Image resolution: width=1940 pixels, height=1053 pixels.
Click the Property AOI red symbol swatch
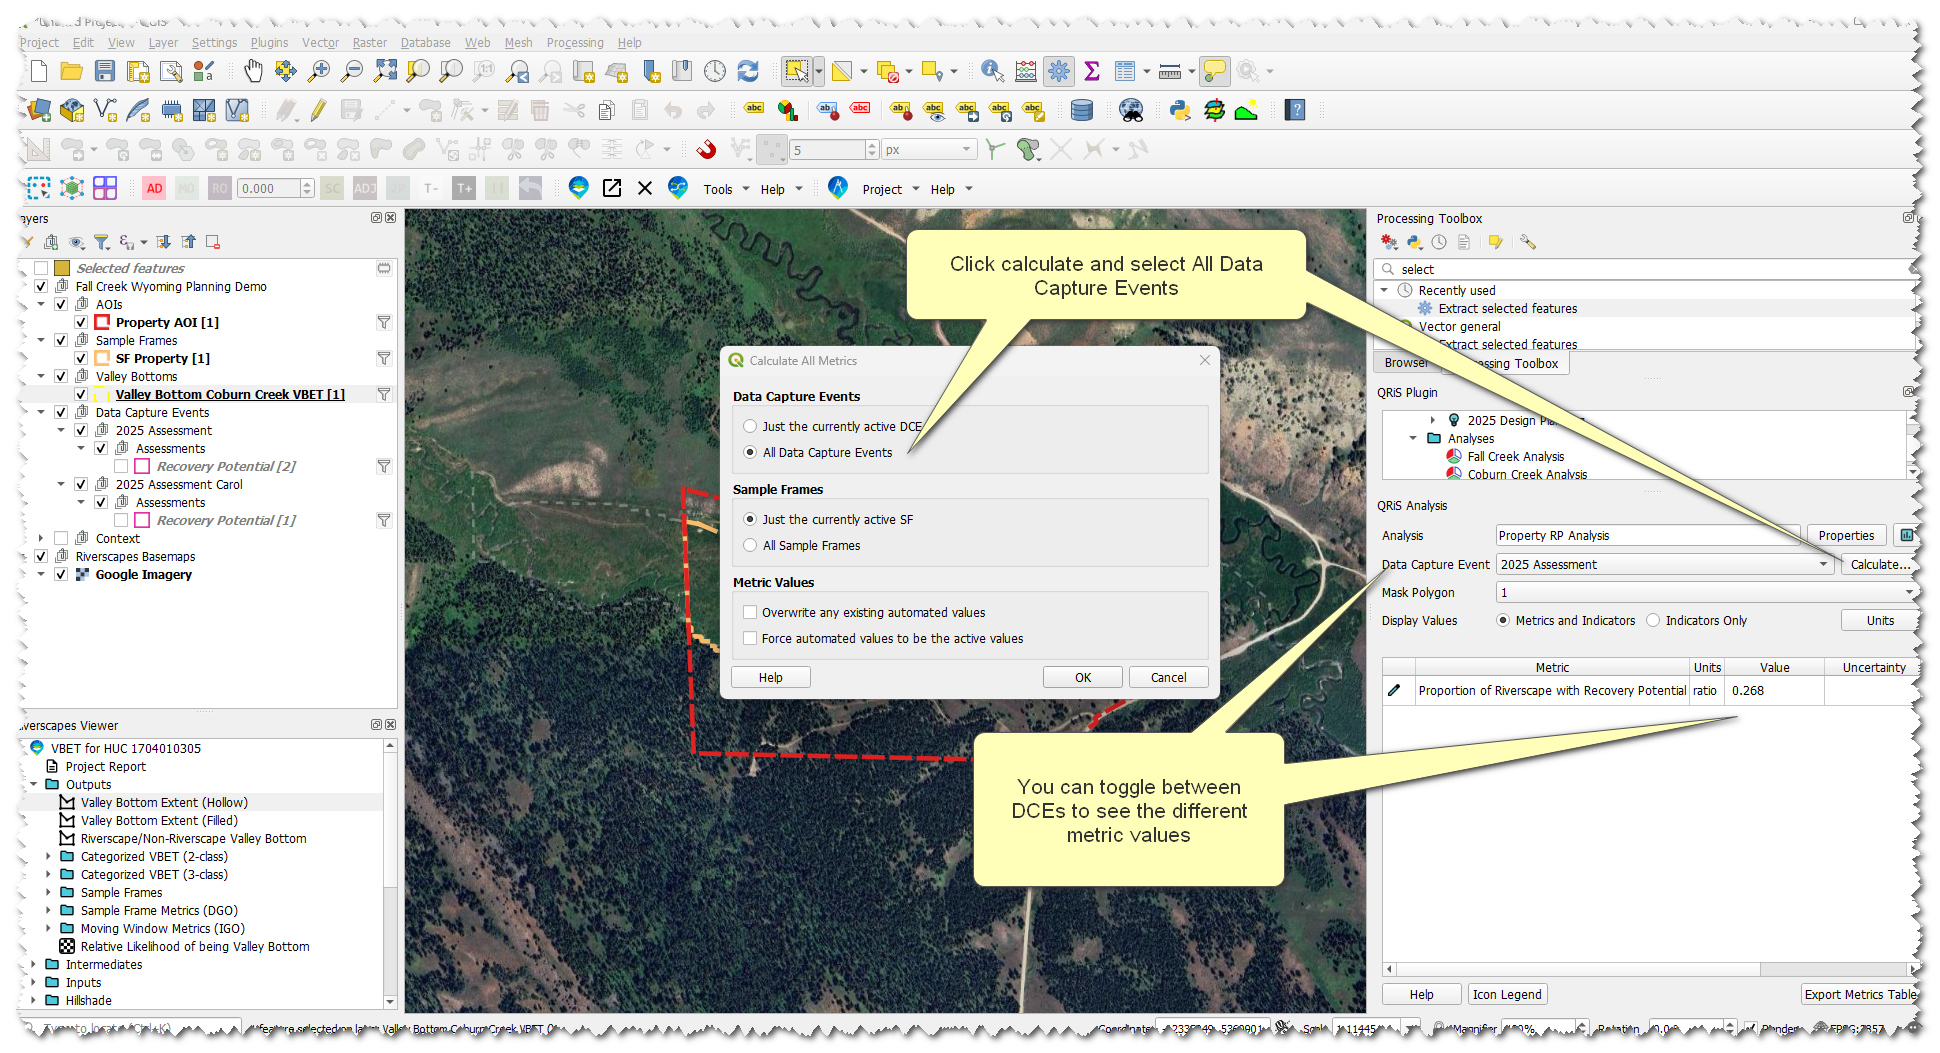coord(102,322)
